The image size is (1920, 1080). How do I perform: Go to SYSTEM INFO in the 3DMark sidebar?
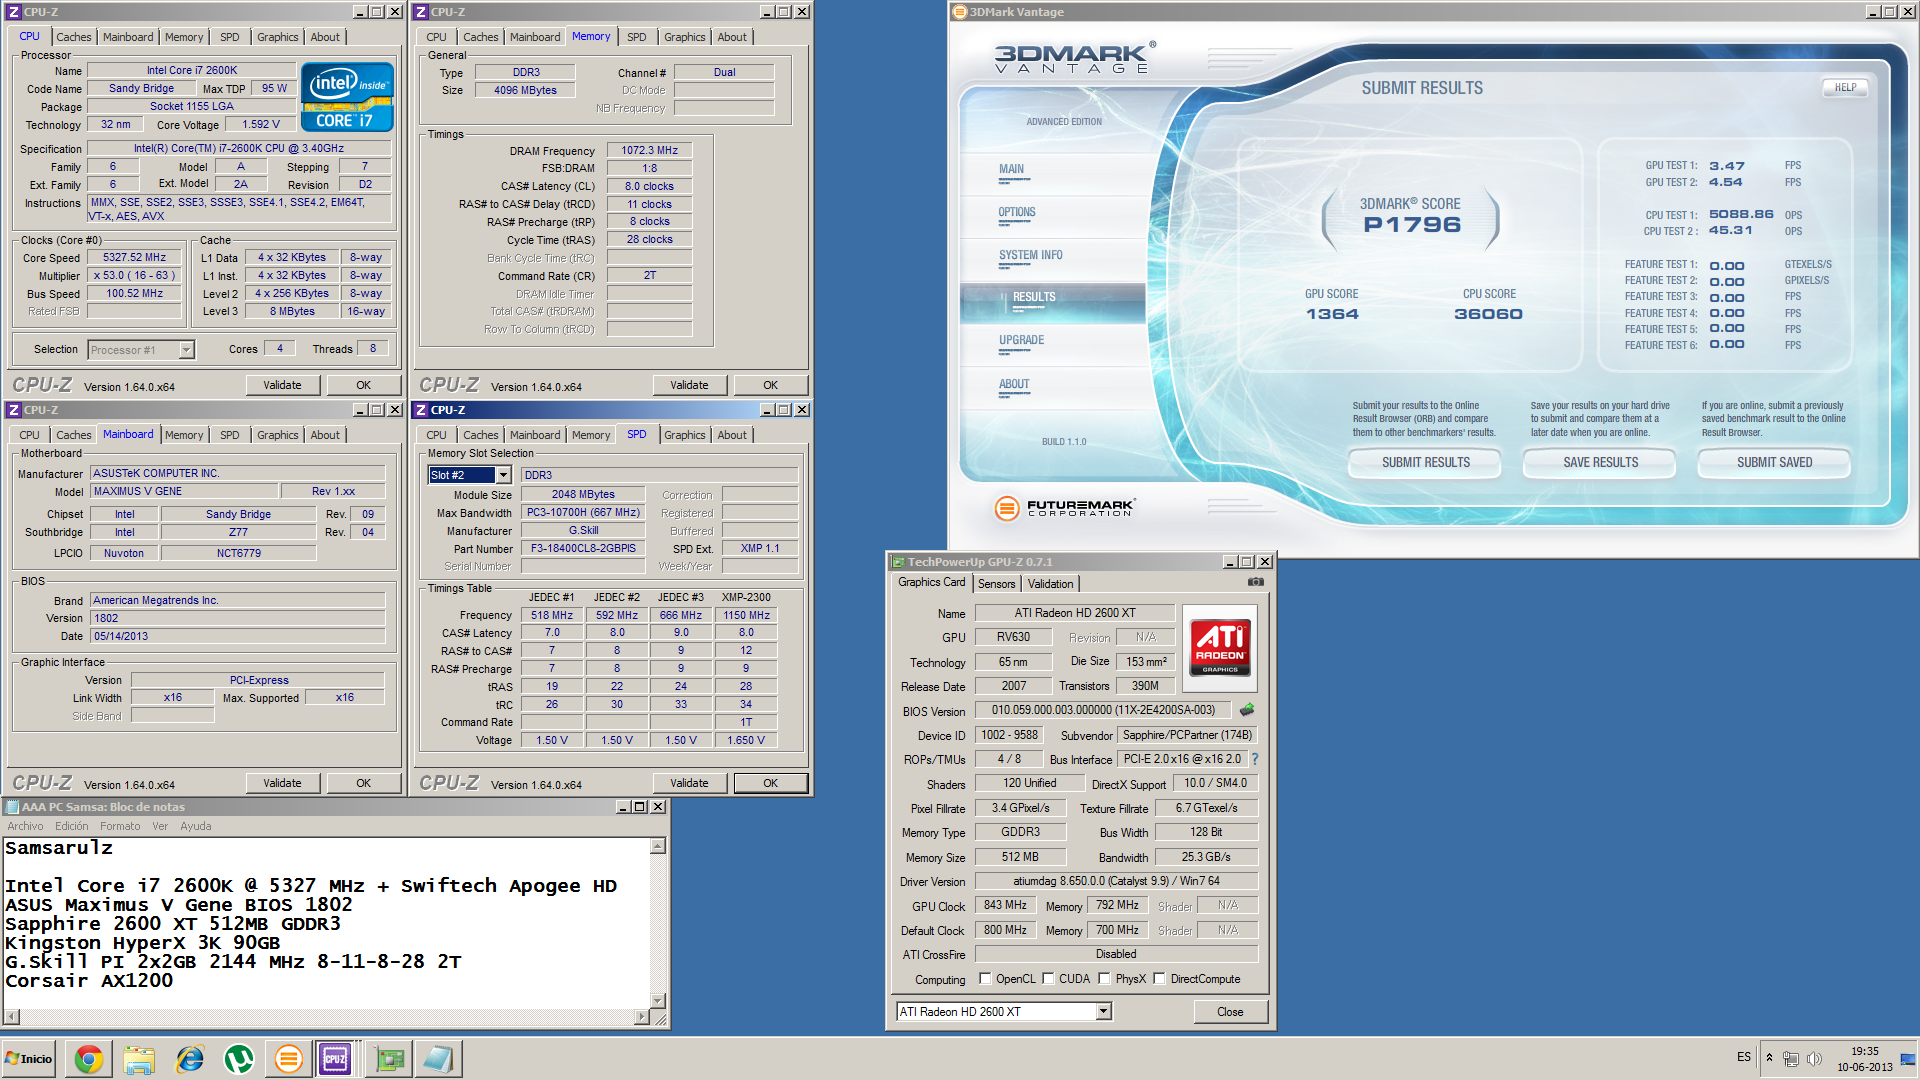click(x=1030, y=255)
